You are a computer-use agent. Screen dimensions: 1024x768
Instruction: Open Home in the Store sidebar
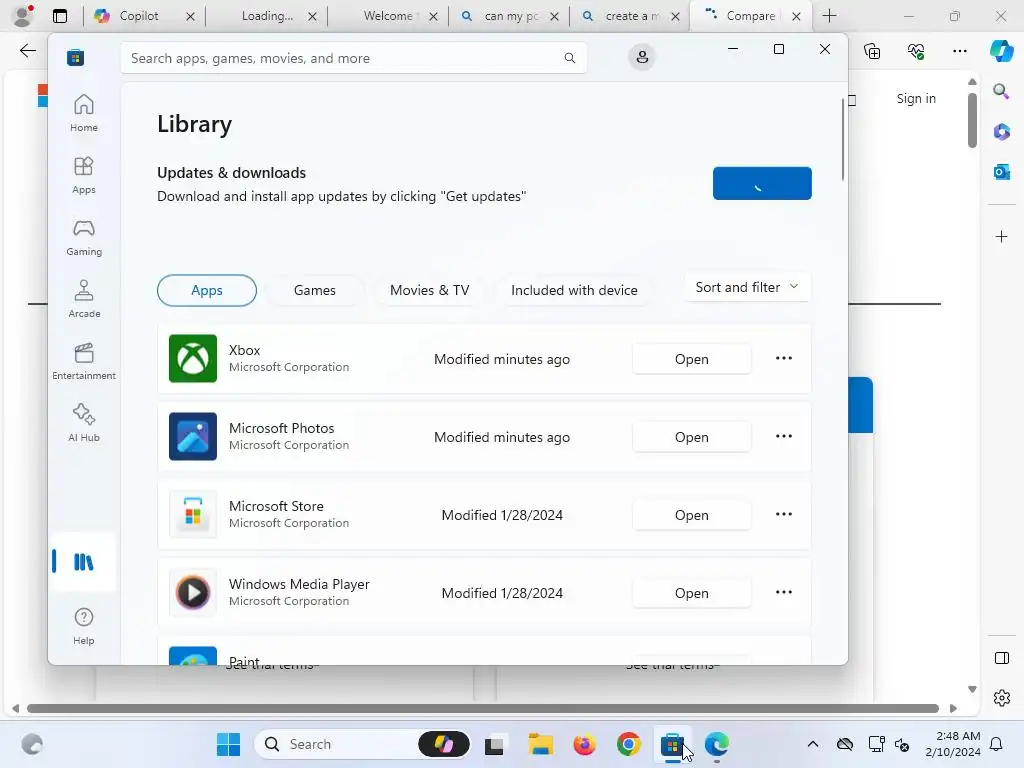point(84,113)
